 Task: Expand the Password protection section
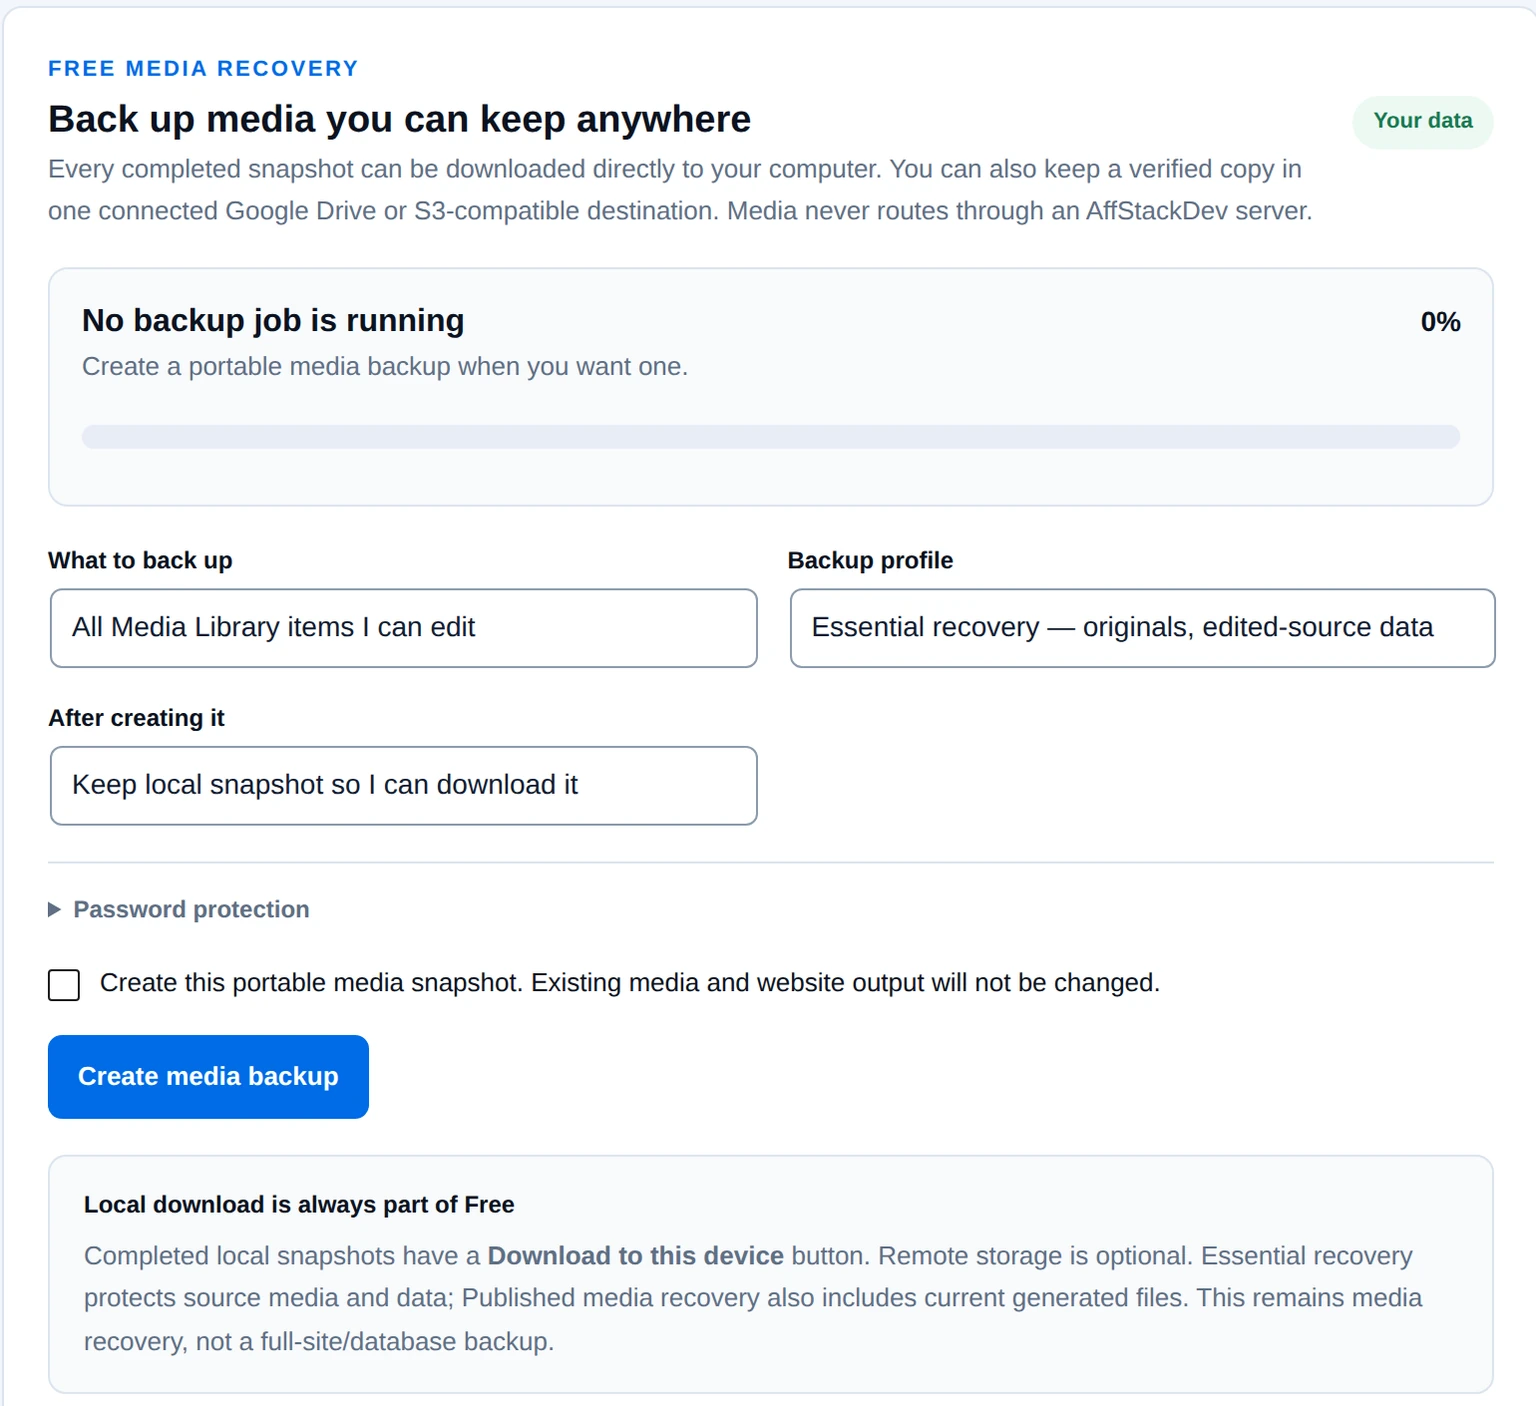[x=179, y=909]
